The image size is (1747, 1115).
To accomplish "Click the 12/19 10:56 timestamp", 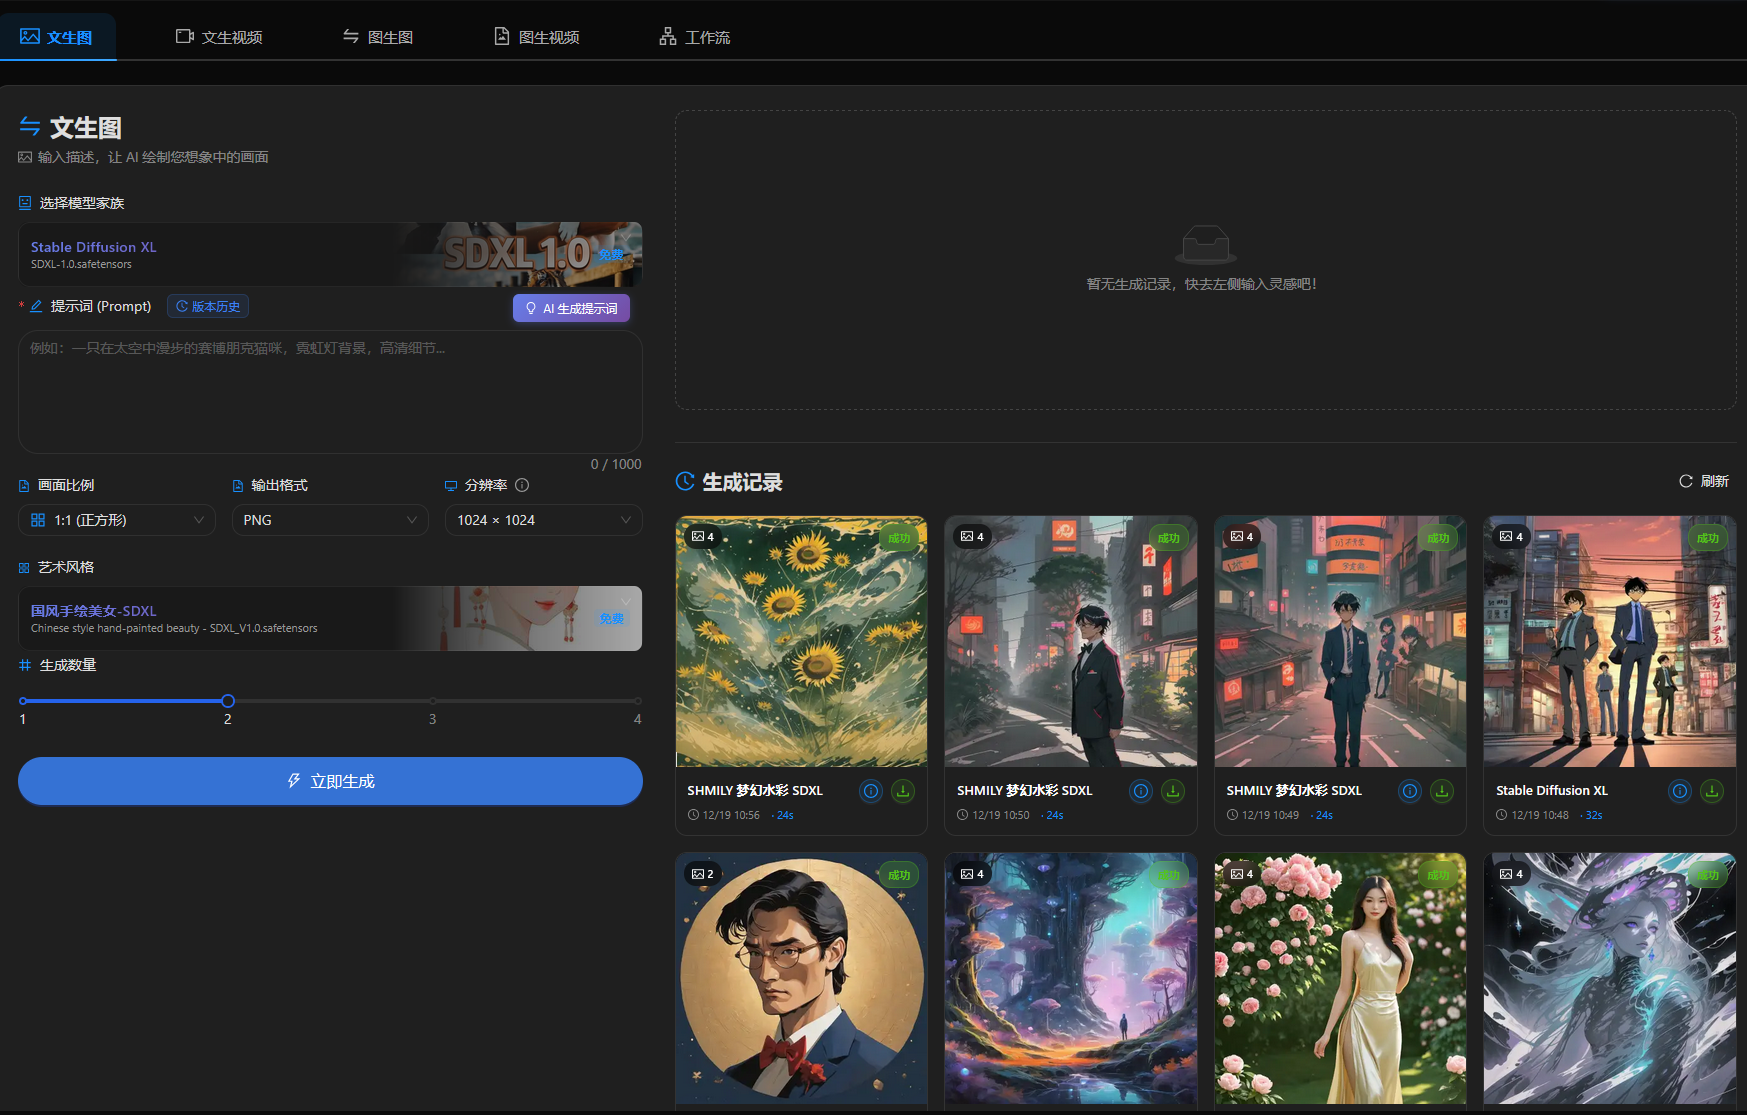I will pyautogui.click(x=731, y=815).
